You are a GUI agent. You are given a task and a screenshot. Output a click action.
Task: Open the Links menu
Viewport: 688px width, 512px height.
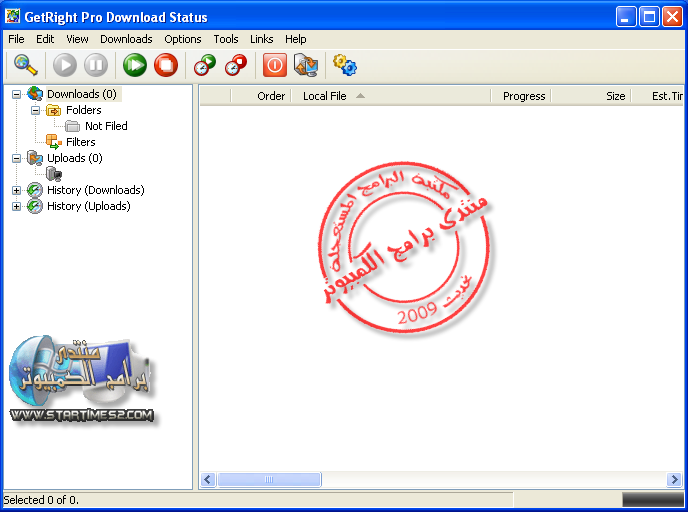[262, 39]
